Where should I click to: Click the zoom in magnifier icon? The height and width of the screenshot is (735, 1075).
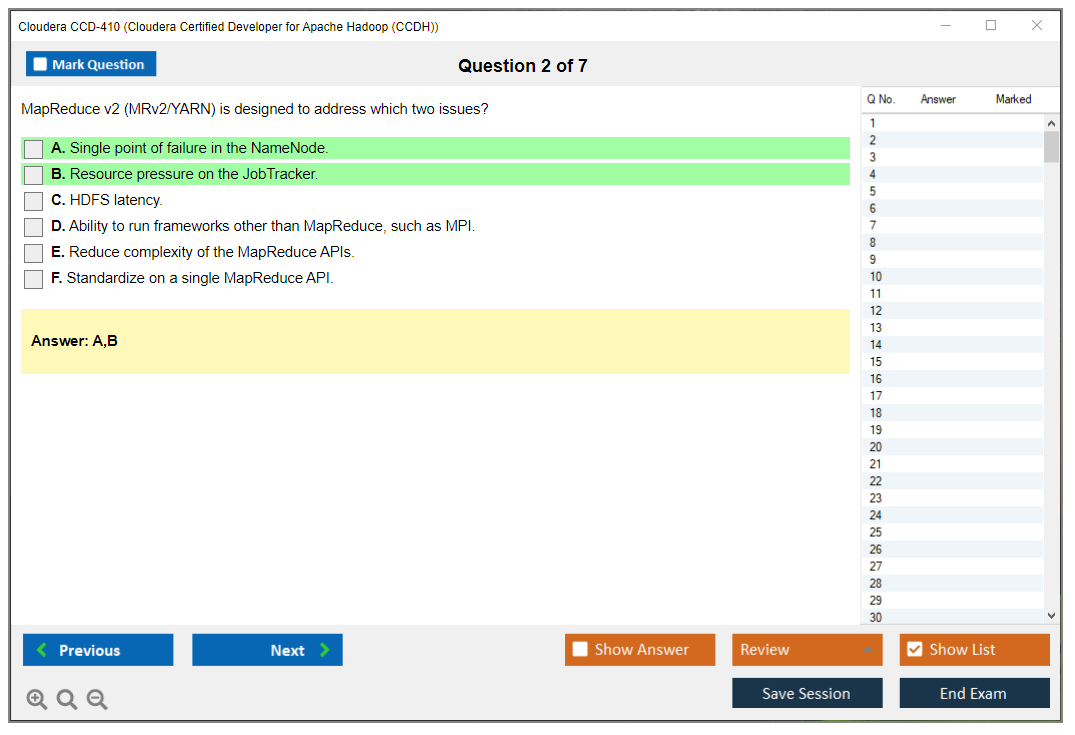37,700
